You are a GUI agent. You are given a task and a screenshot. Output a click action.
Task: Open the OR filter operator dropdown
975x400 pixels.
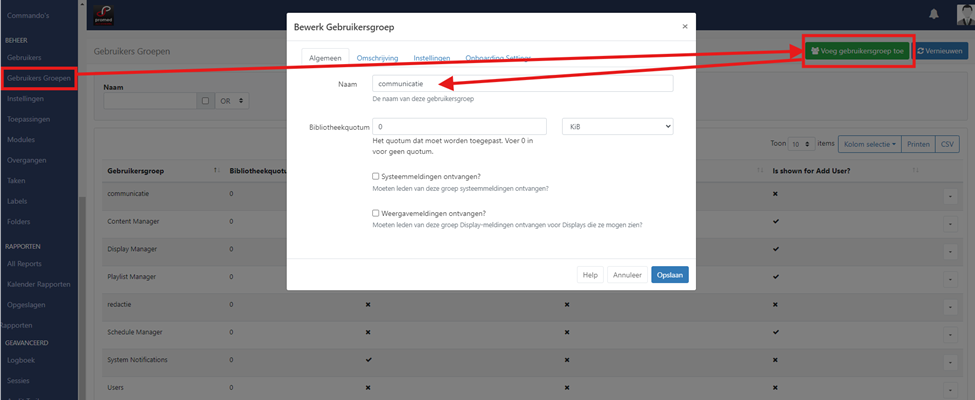pos(232,101)
